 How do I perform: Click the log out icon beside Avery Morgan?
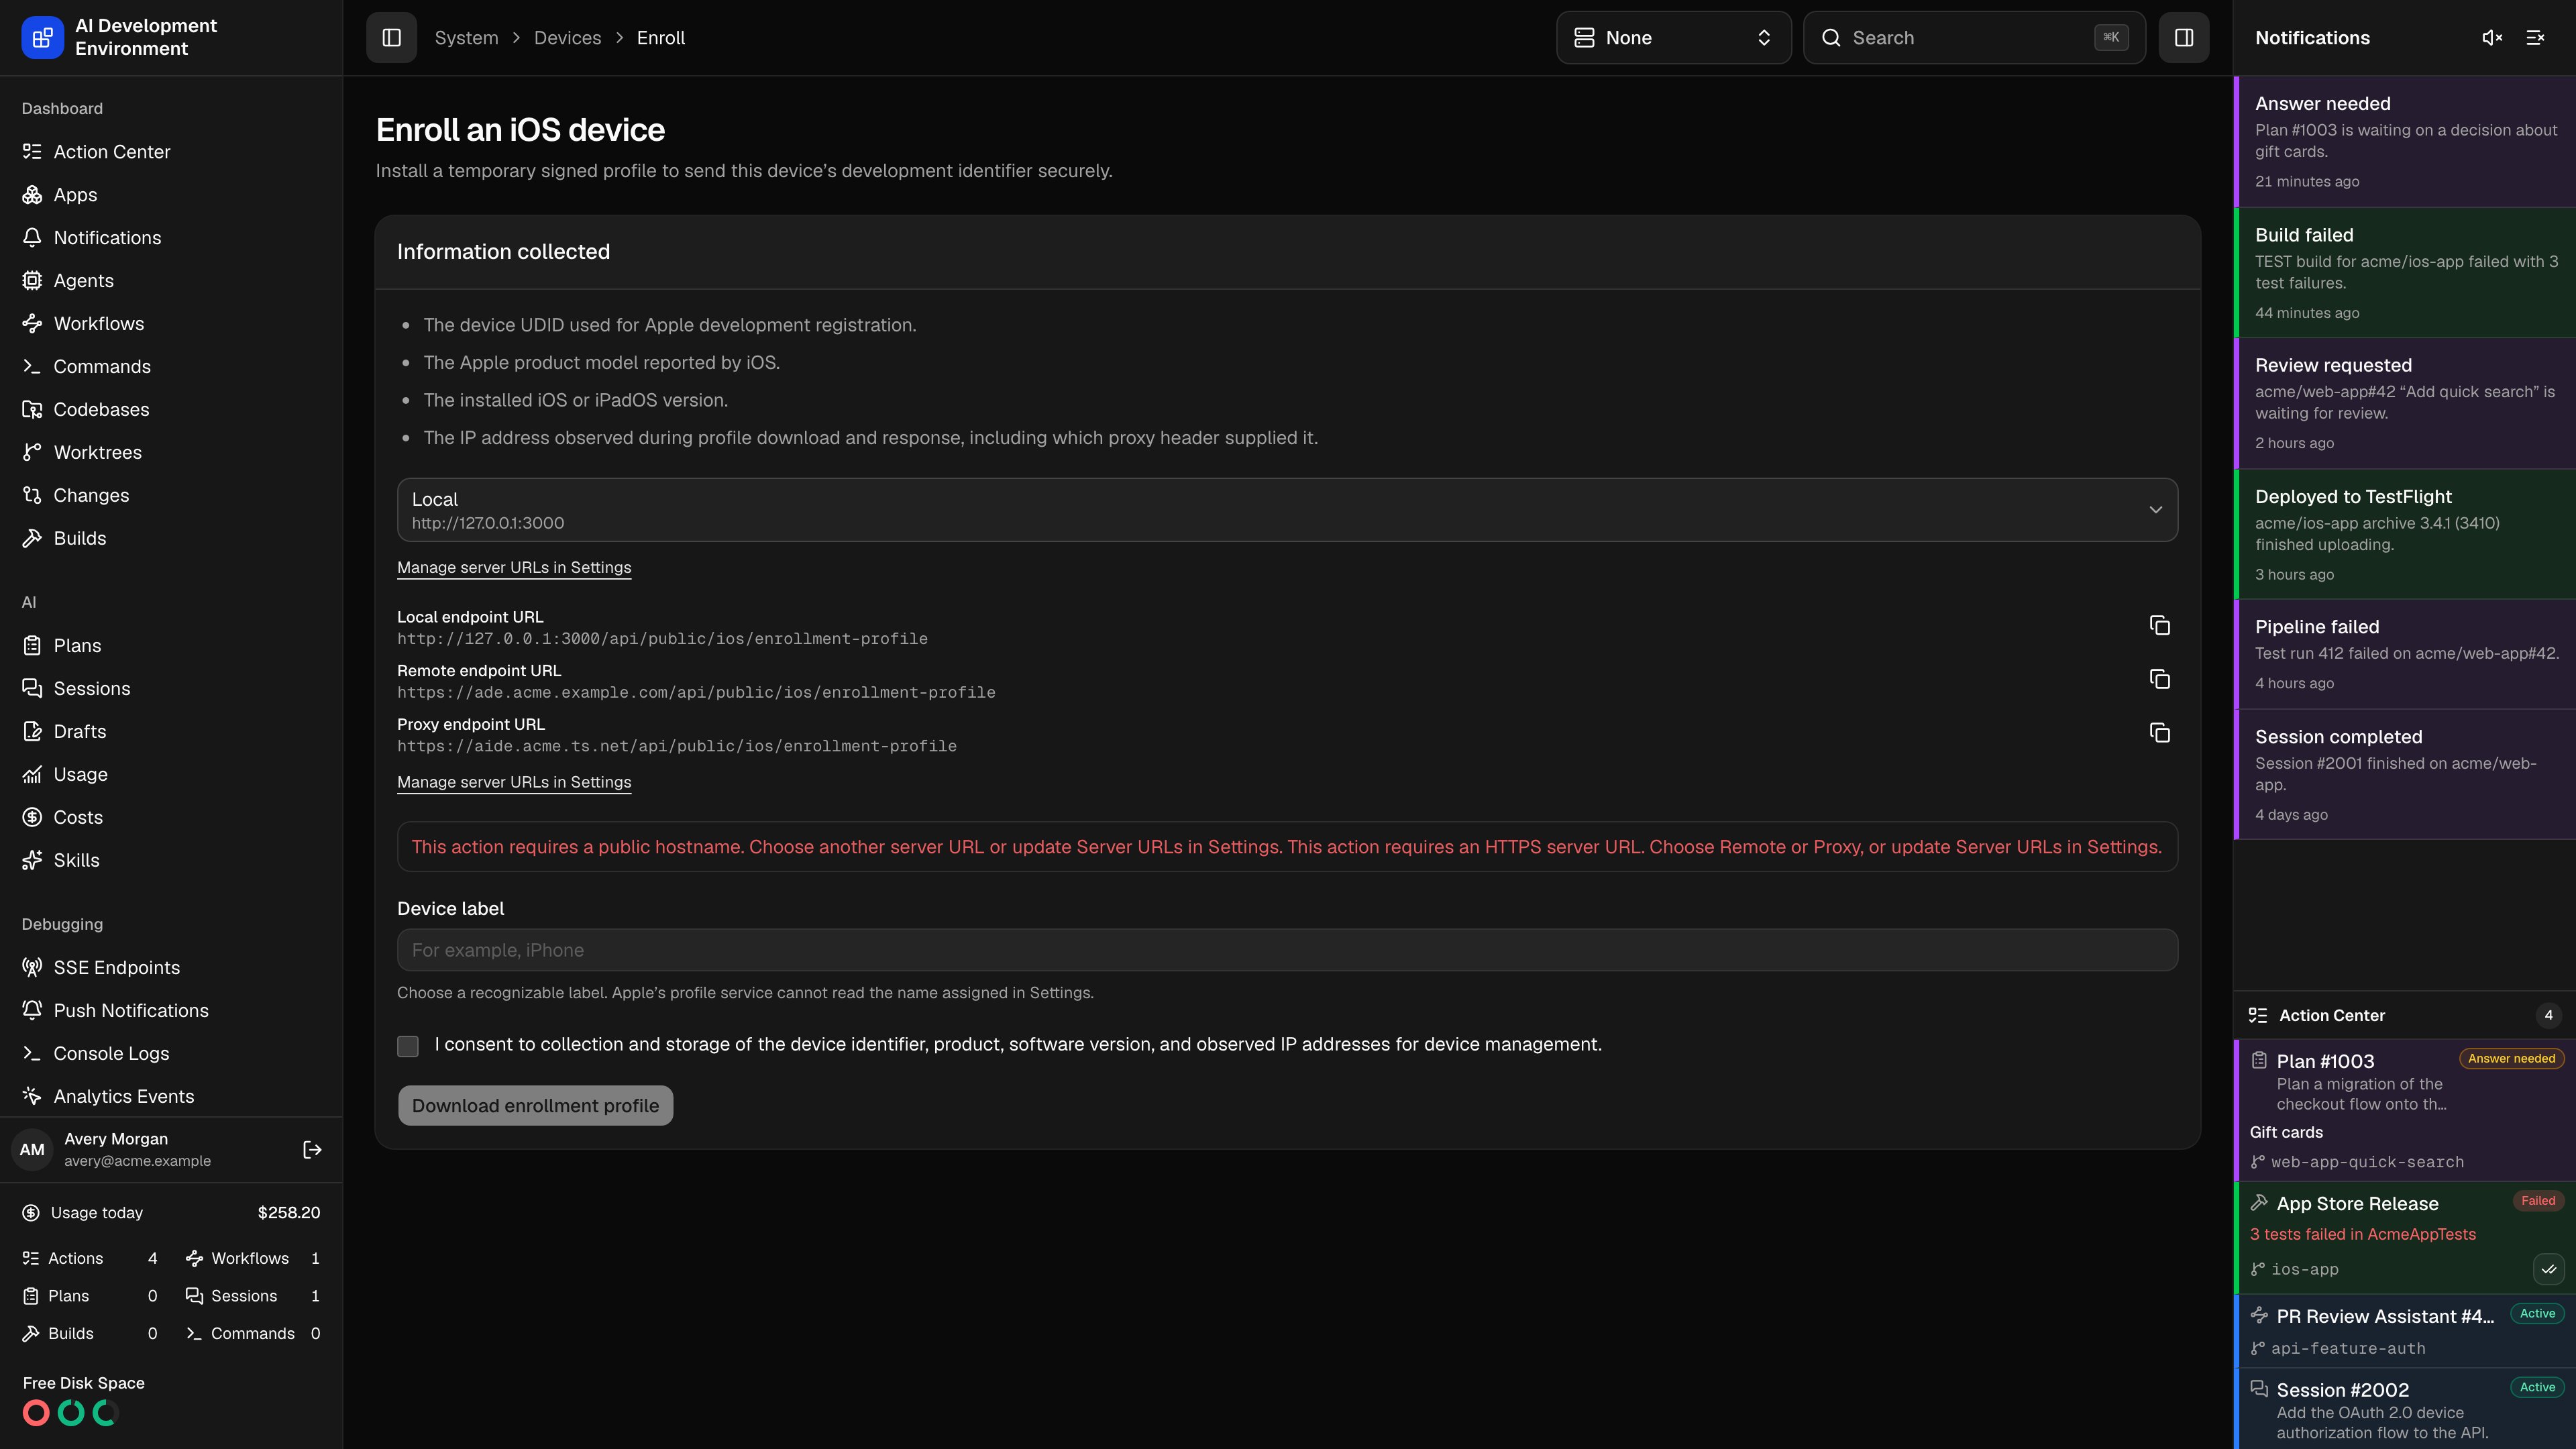[x=312, y=1150]
